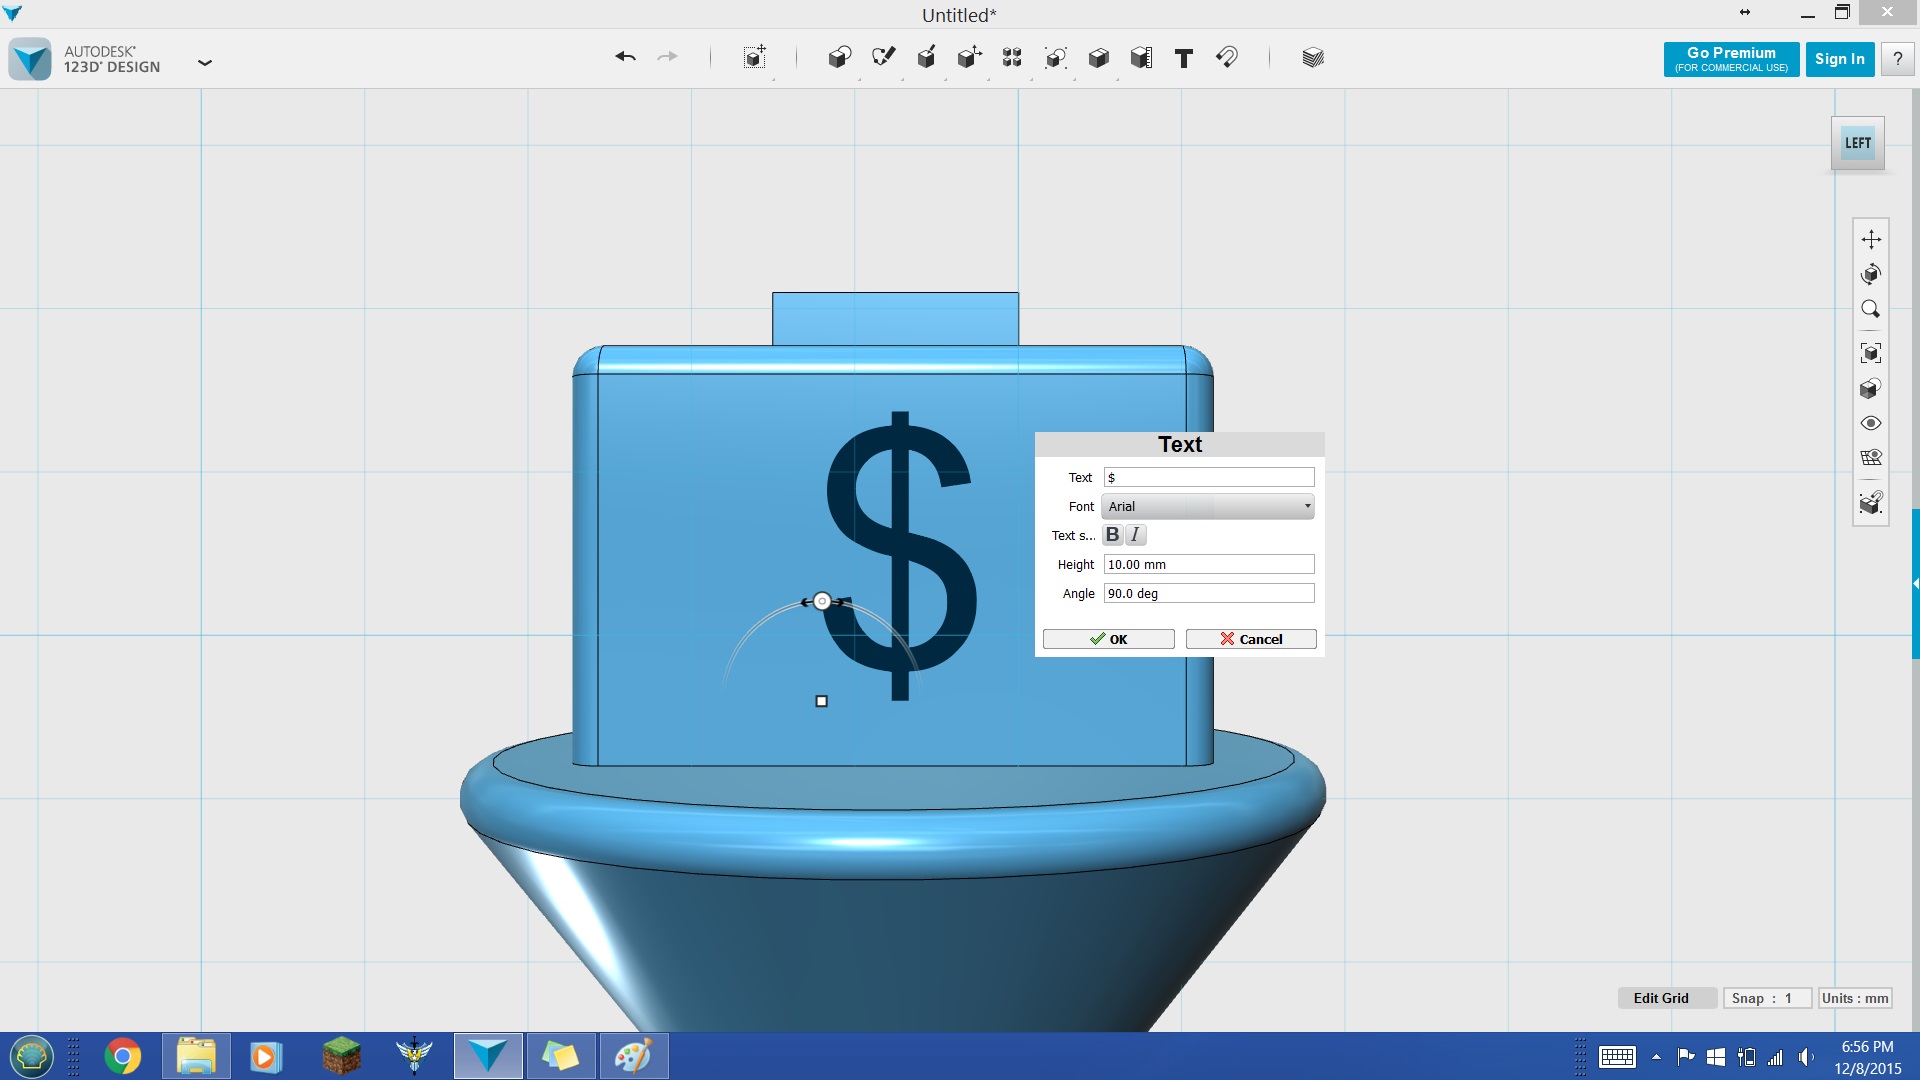Screen dimensions: 1920x1080
Task: Click the 123D Design logo icon
Action: [30, 59]
